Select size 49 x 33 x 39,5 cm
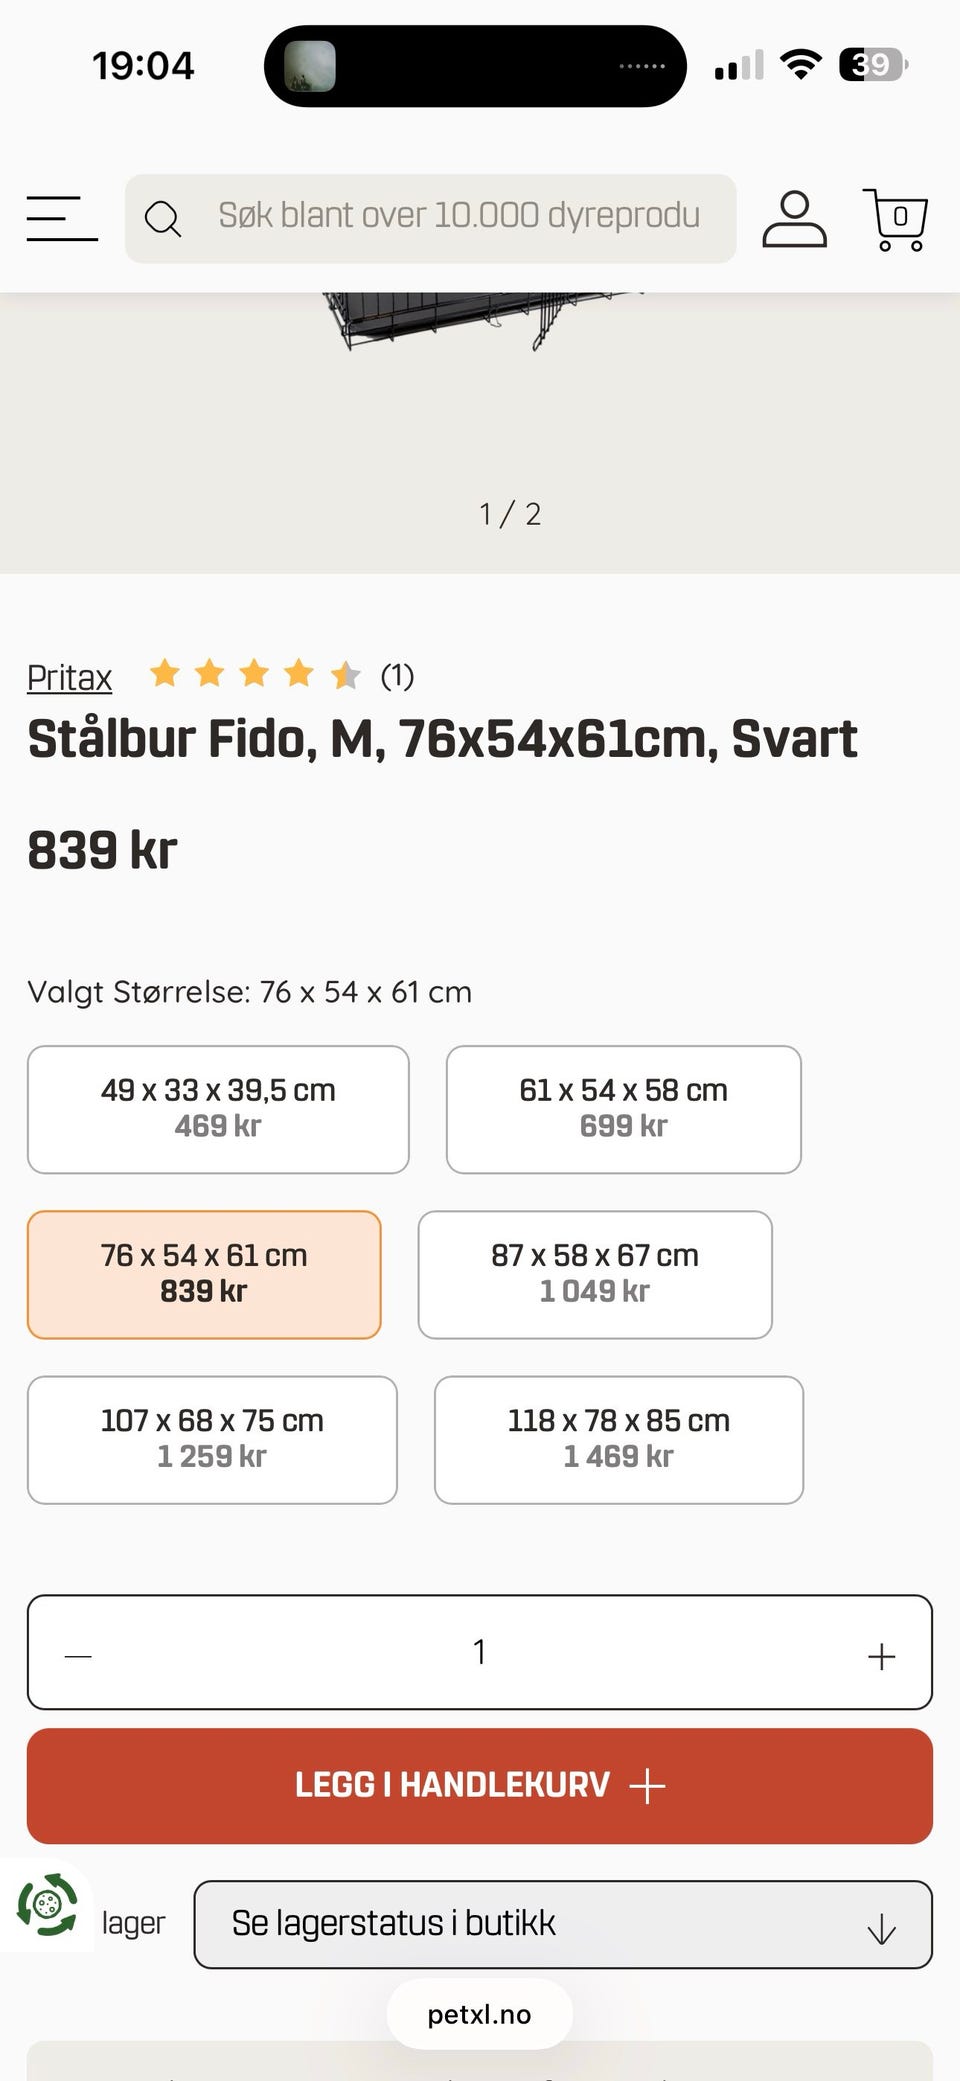 218,1109
